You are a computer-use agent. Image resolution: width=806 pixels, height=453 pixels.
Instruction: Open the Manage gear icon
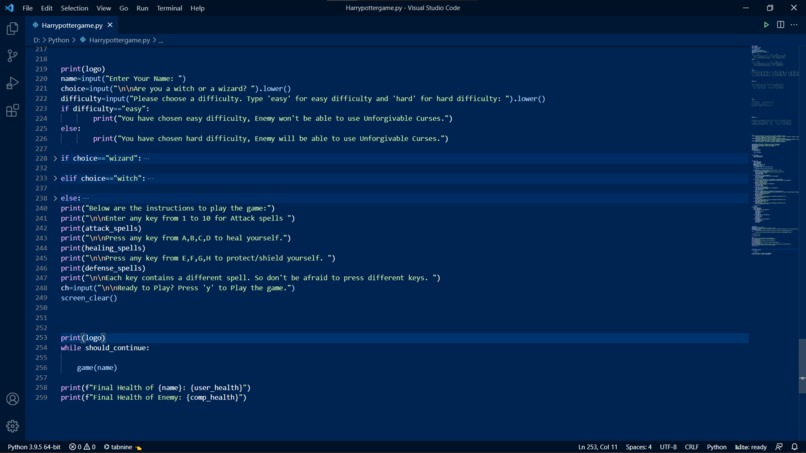tap(12, 426)
